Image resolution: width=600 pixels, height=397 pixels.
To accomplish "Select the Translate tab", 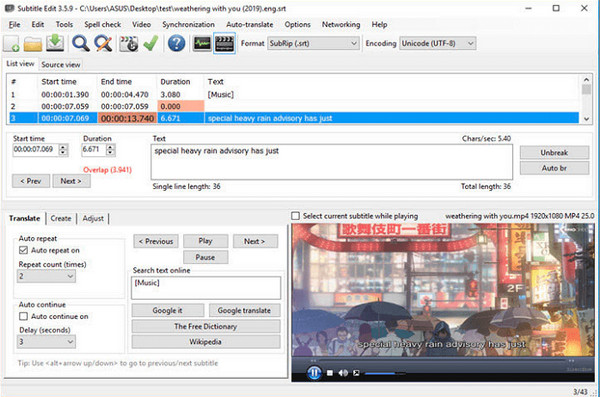I will tap(24, 218).
